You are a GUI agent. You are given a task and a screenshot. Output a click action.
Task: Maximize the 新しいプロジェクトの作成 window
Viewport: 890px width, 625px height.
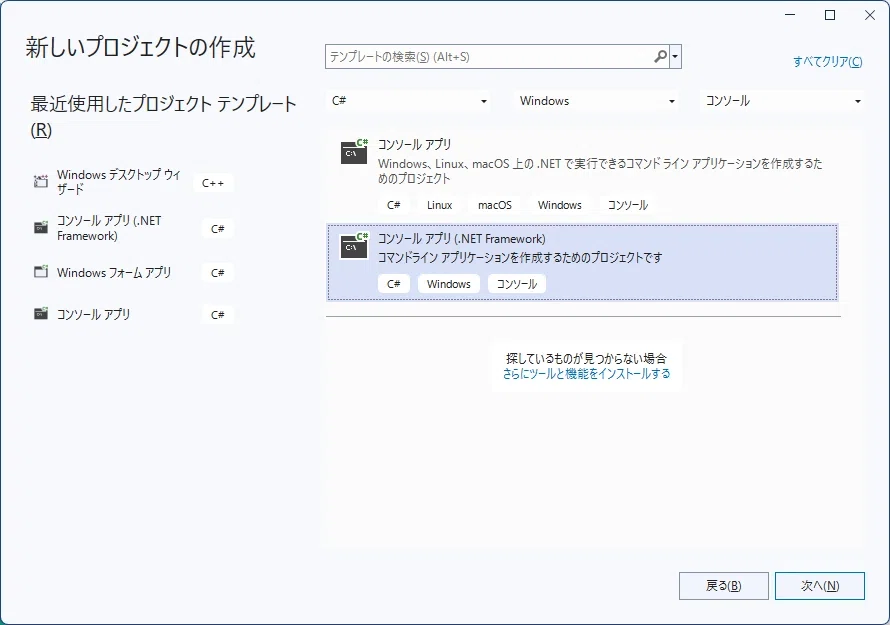click(830, 15)
